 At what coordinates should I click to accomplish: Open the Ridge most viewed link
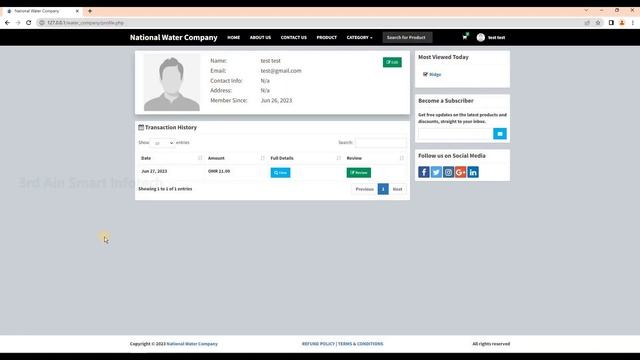[x=435, y=74]
